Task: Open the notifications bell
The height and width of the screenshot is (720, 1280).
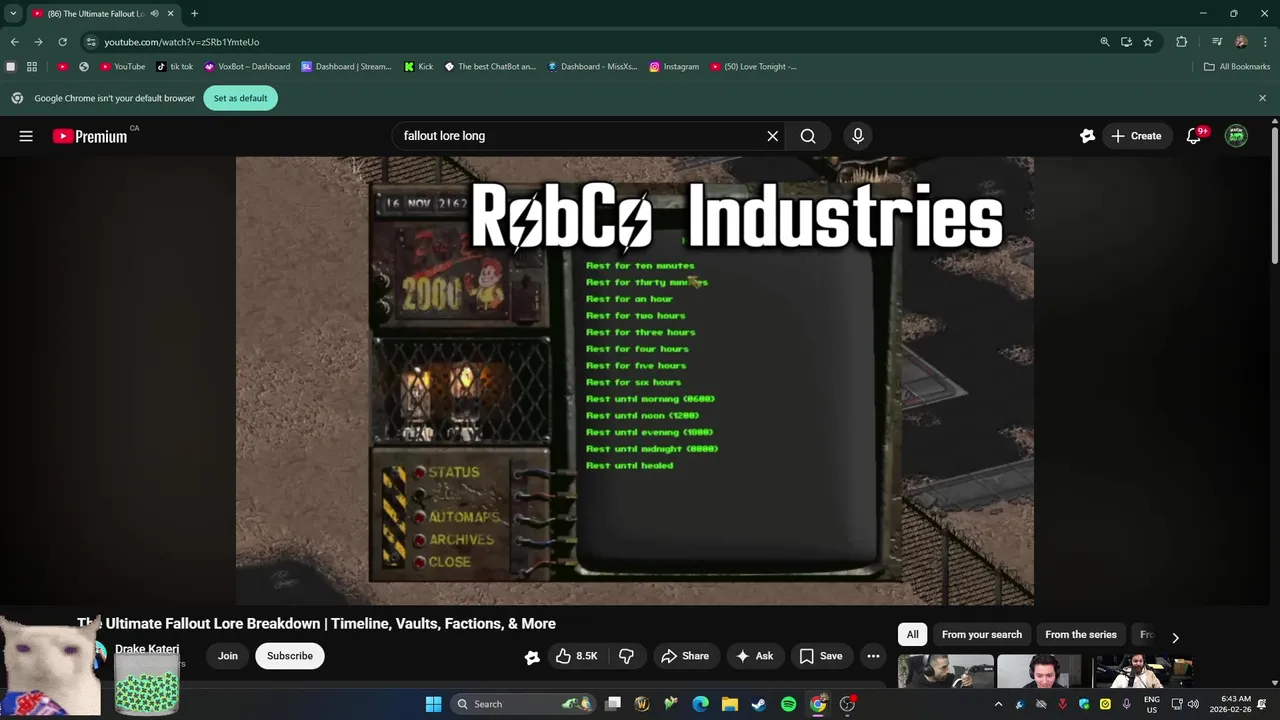Action: 1194,136
